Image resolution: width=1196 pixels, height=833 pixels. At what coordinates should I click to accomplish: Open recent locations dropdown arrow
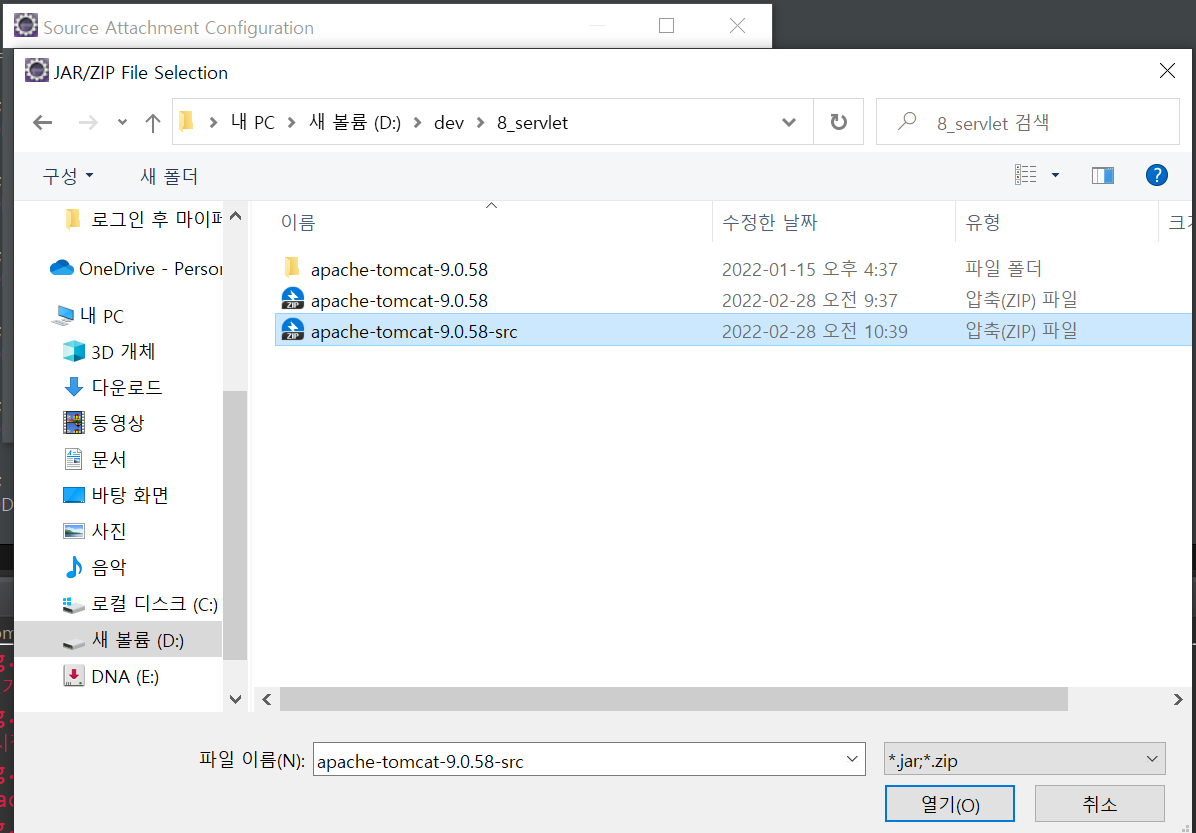[x=122, y=122]
